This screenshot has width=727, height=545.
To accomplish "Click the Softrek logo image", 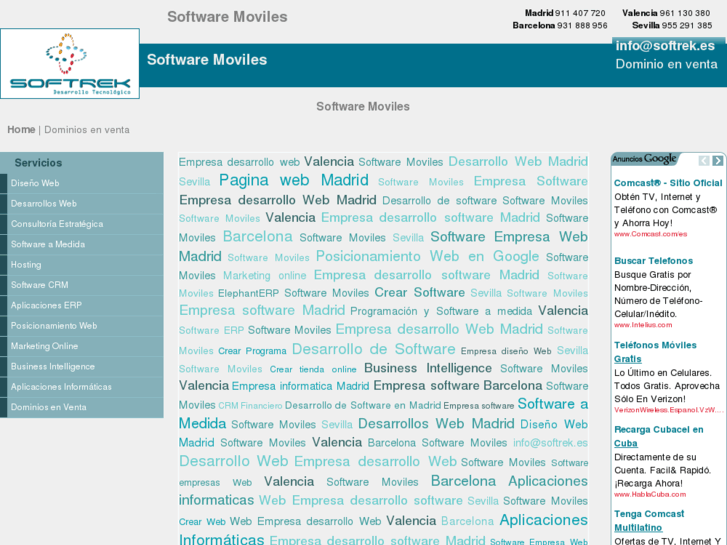I will (x=70, y=64).
